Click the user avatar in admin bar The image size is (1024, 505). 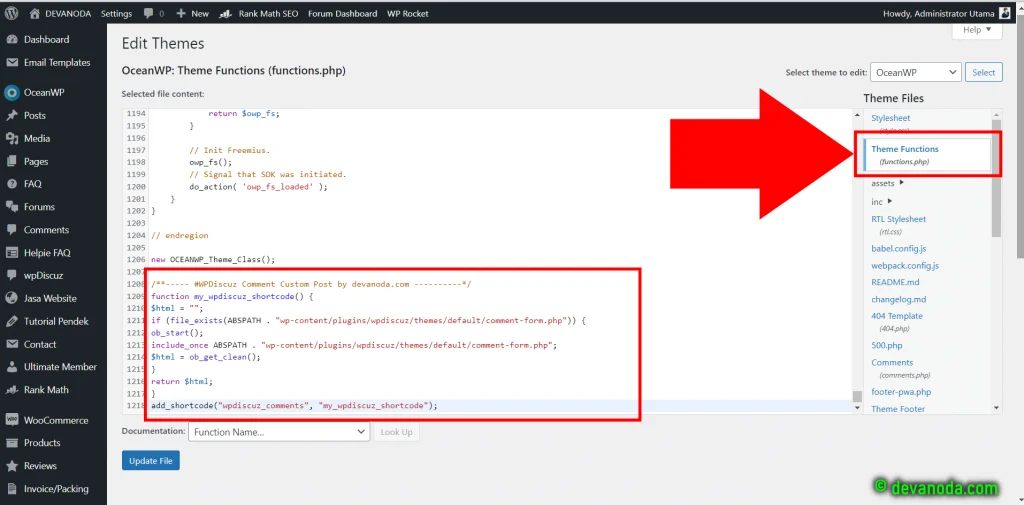[x=1004, y=13]
